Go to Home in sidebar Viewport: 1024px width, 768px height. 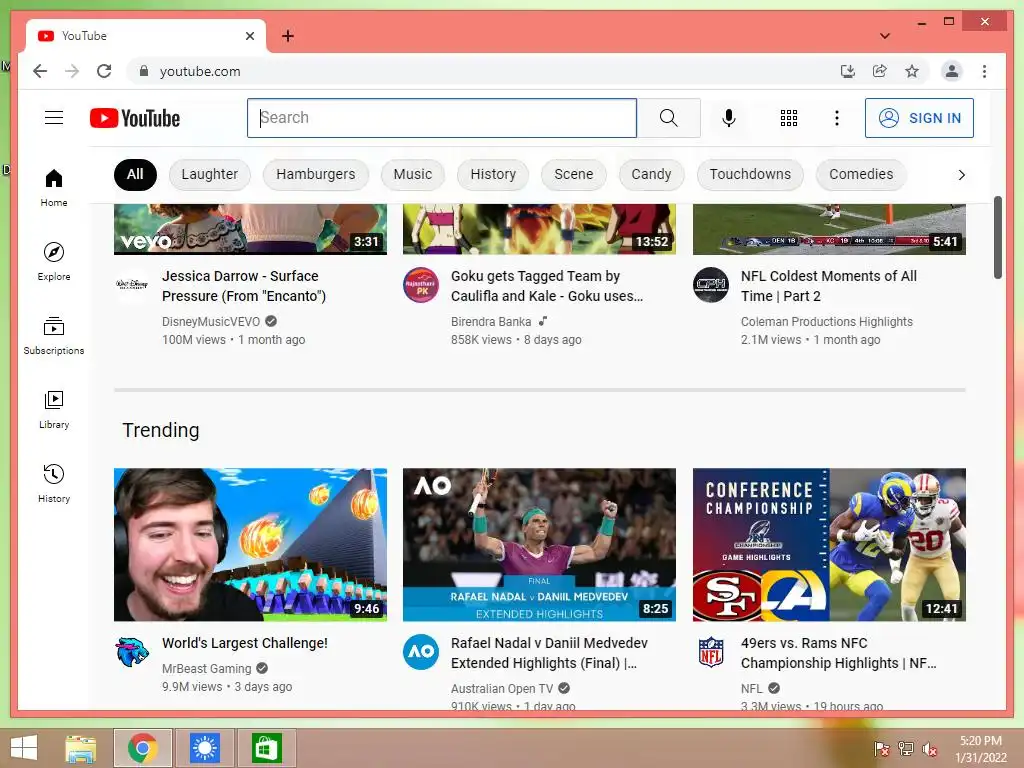click(54, 188)
